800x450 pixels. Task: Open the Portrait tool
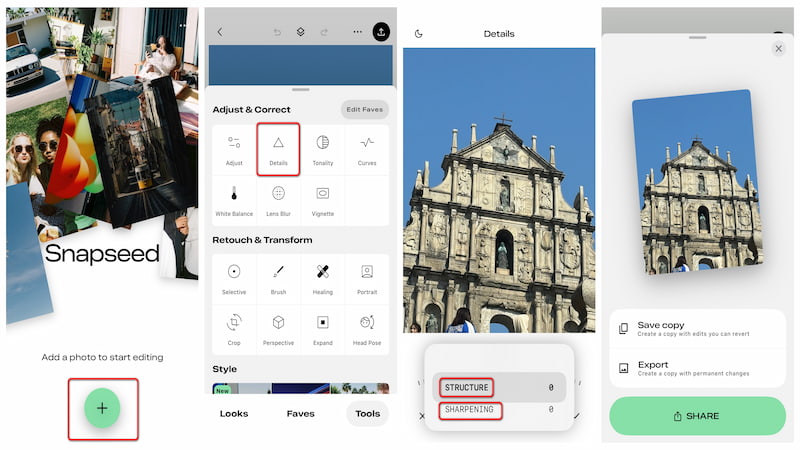tap(367, 279)
